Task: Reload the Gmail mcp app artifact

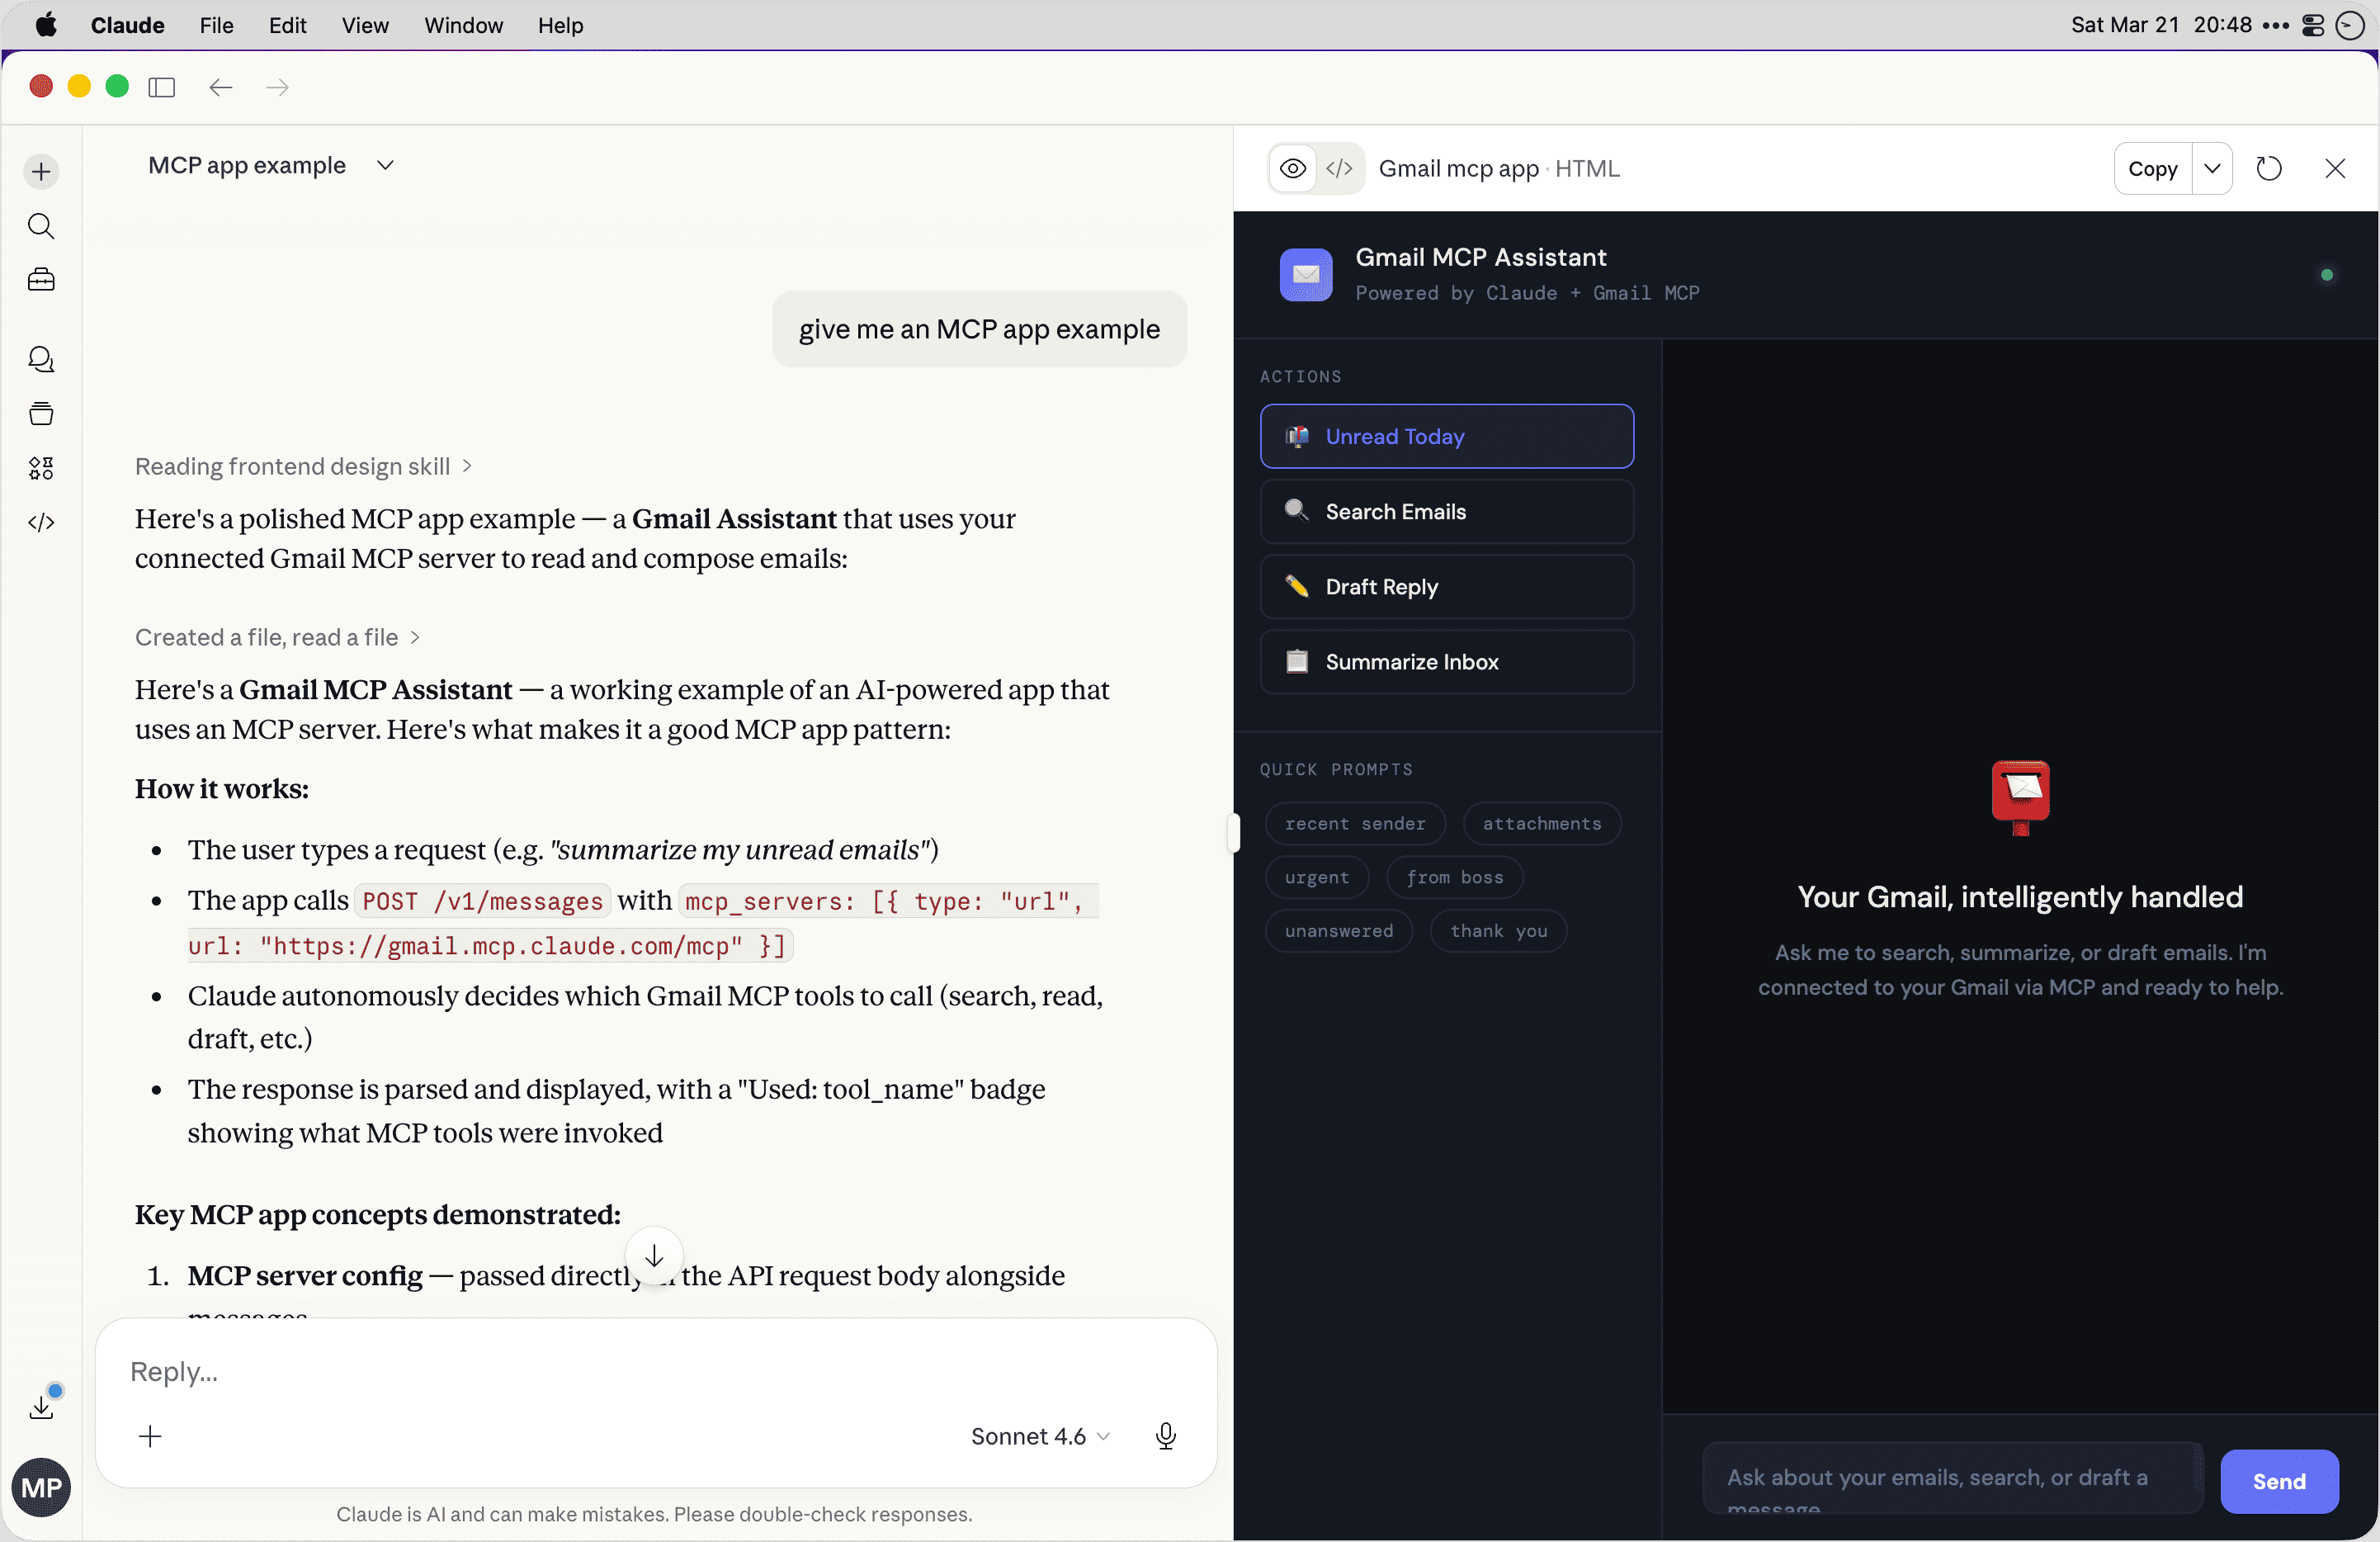Action: pyautogui.click(x=2269, y=169)
